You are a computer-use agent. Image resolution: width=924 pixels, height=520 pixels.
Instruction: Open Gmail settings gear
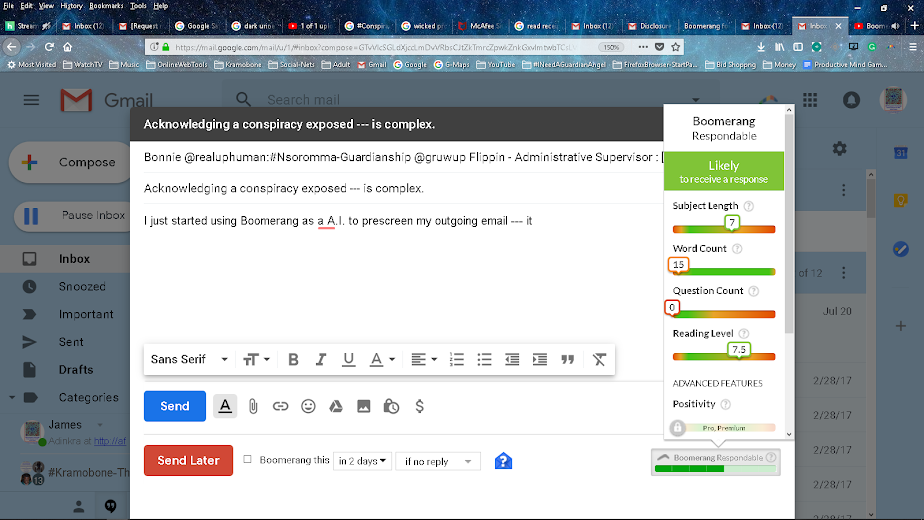[x=839, y=149]
